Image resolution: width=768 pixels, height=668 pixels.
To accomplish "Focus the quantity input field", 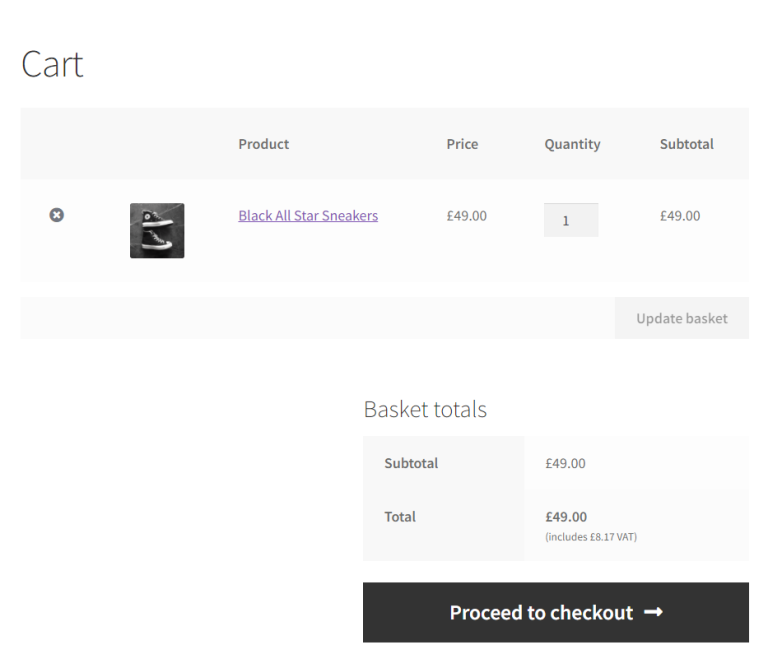I will click(571, 220).
